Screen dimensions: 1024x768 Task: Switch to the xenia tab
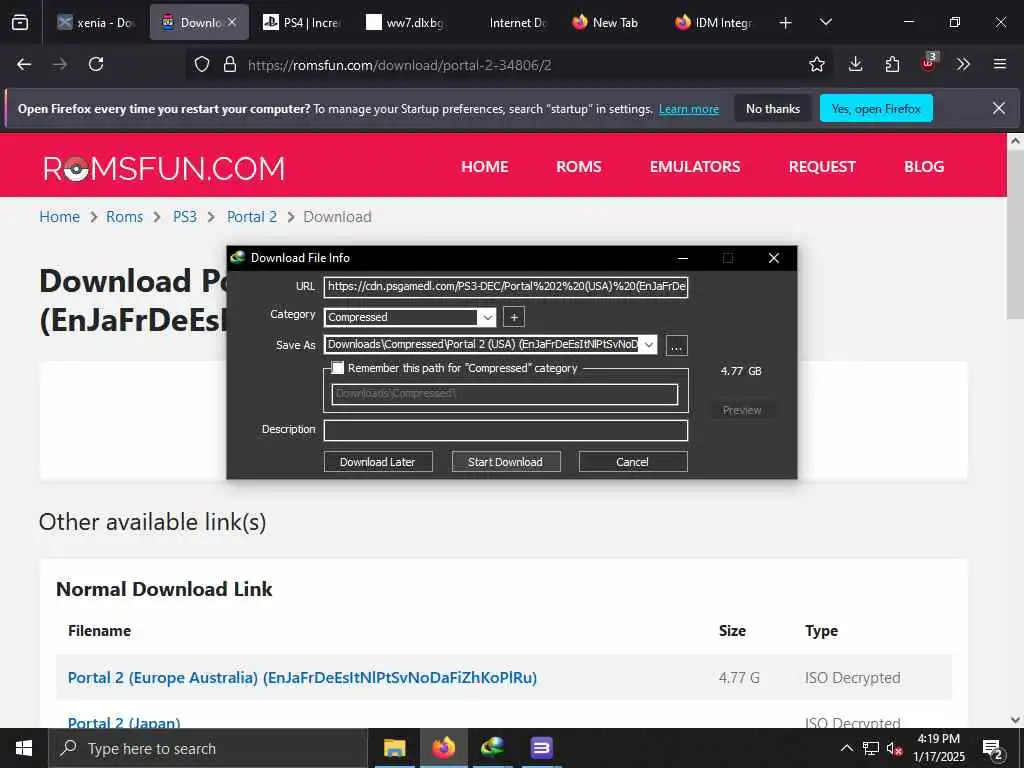pyautogui.click(x=96, y=23)
